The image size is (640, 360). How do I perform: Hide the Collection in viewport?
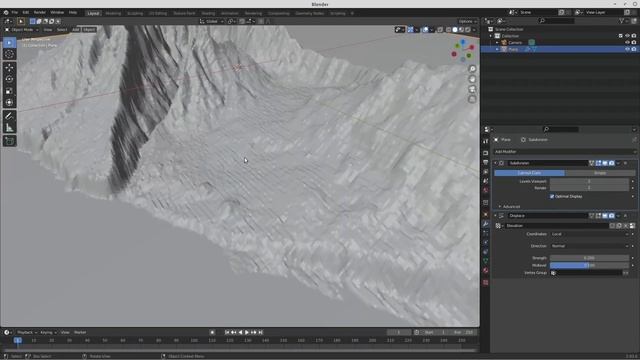pyautogui.click(x=627, y=36)
